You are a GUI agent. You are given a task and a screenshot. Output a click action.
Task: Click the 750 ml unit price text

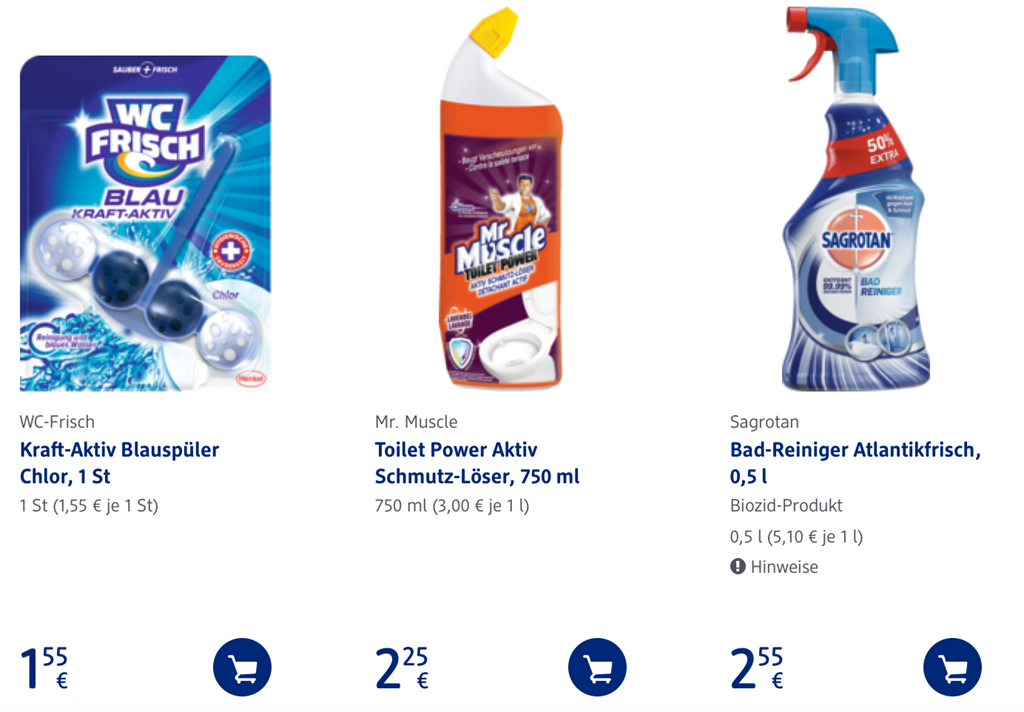click(452, 506)
